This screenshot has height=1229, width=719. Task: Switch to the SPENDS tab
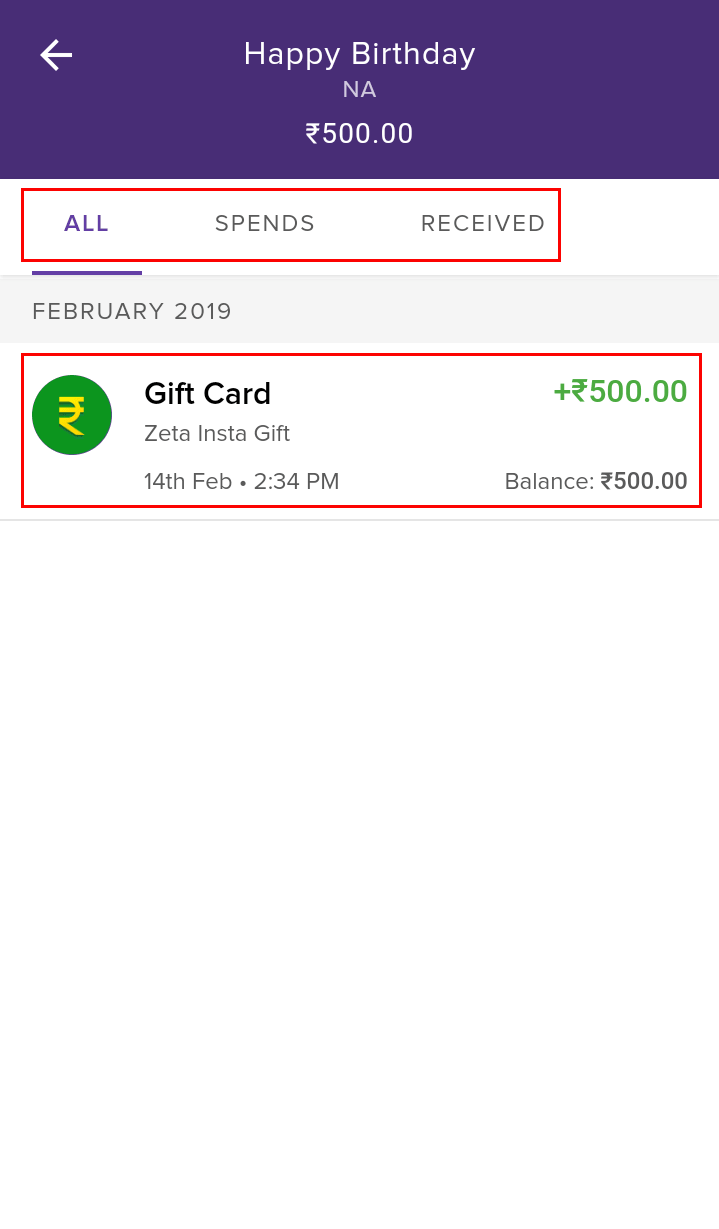pyautogui.click(x=265, y=224)
